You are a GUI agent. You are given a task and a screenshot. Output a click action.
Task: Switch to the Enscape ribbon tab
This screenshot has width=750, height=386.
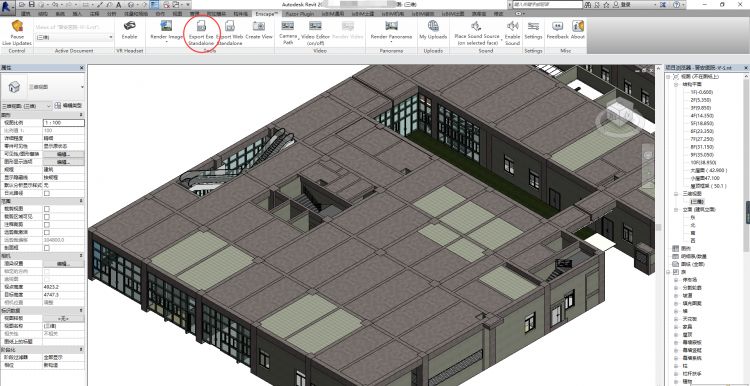pyautogui.click(x=266, y=14)
